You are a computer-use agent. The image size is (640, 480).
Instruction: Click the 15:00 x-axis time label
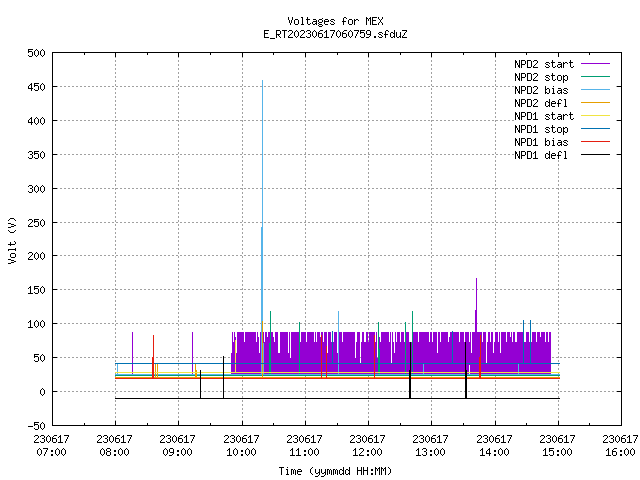coord(558,452)
